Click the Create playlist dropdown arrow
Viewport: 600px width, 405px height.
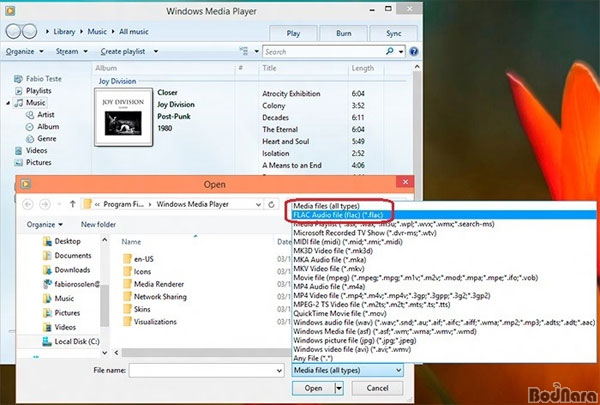click(156, 51)
